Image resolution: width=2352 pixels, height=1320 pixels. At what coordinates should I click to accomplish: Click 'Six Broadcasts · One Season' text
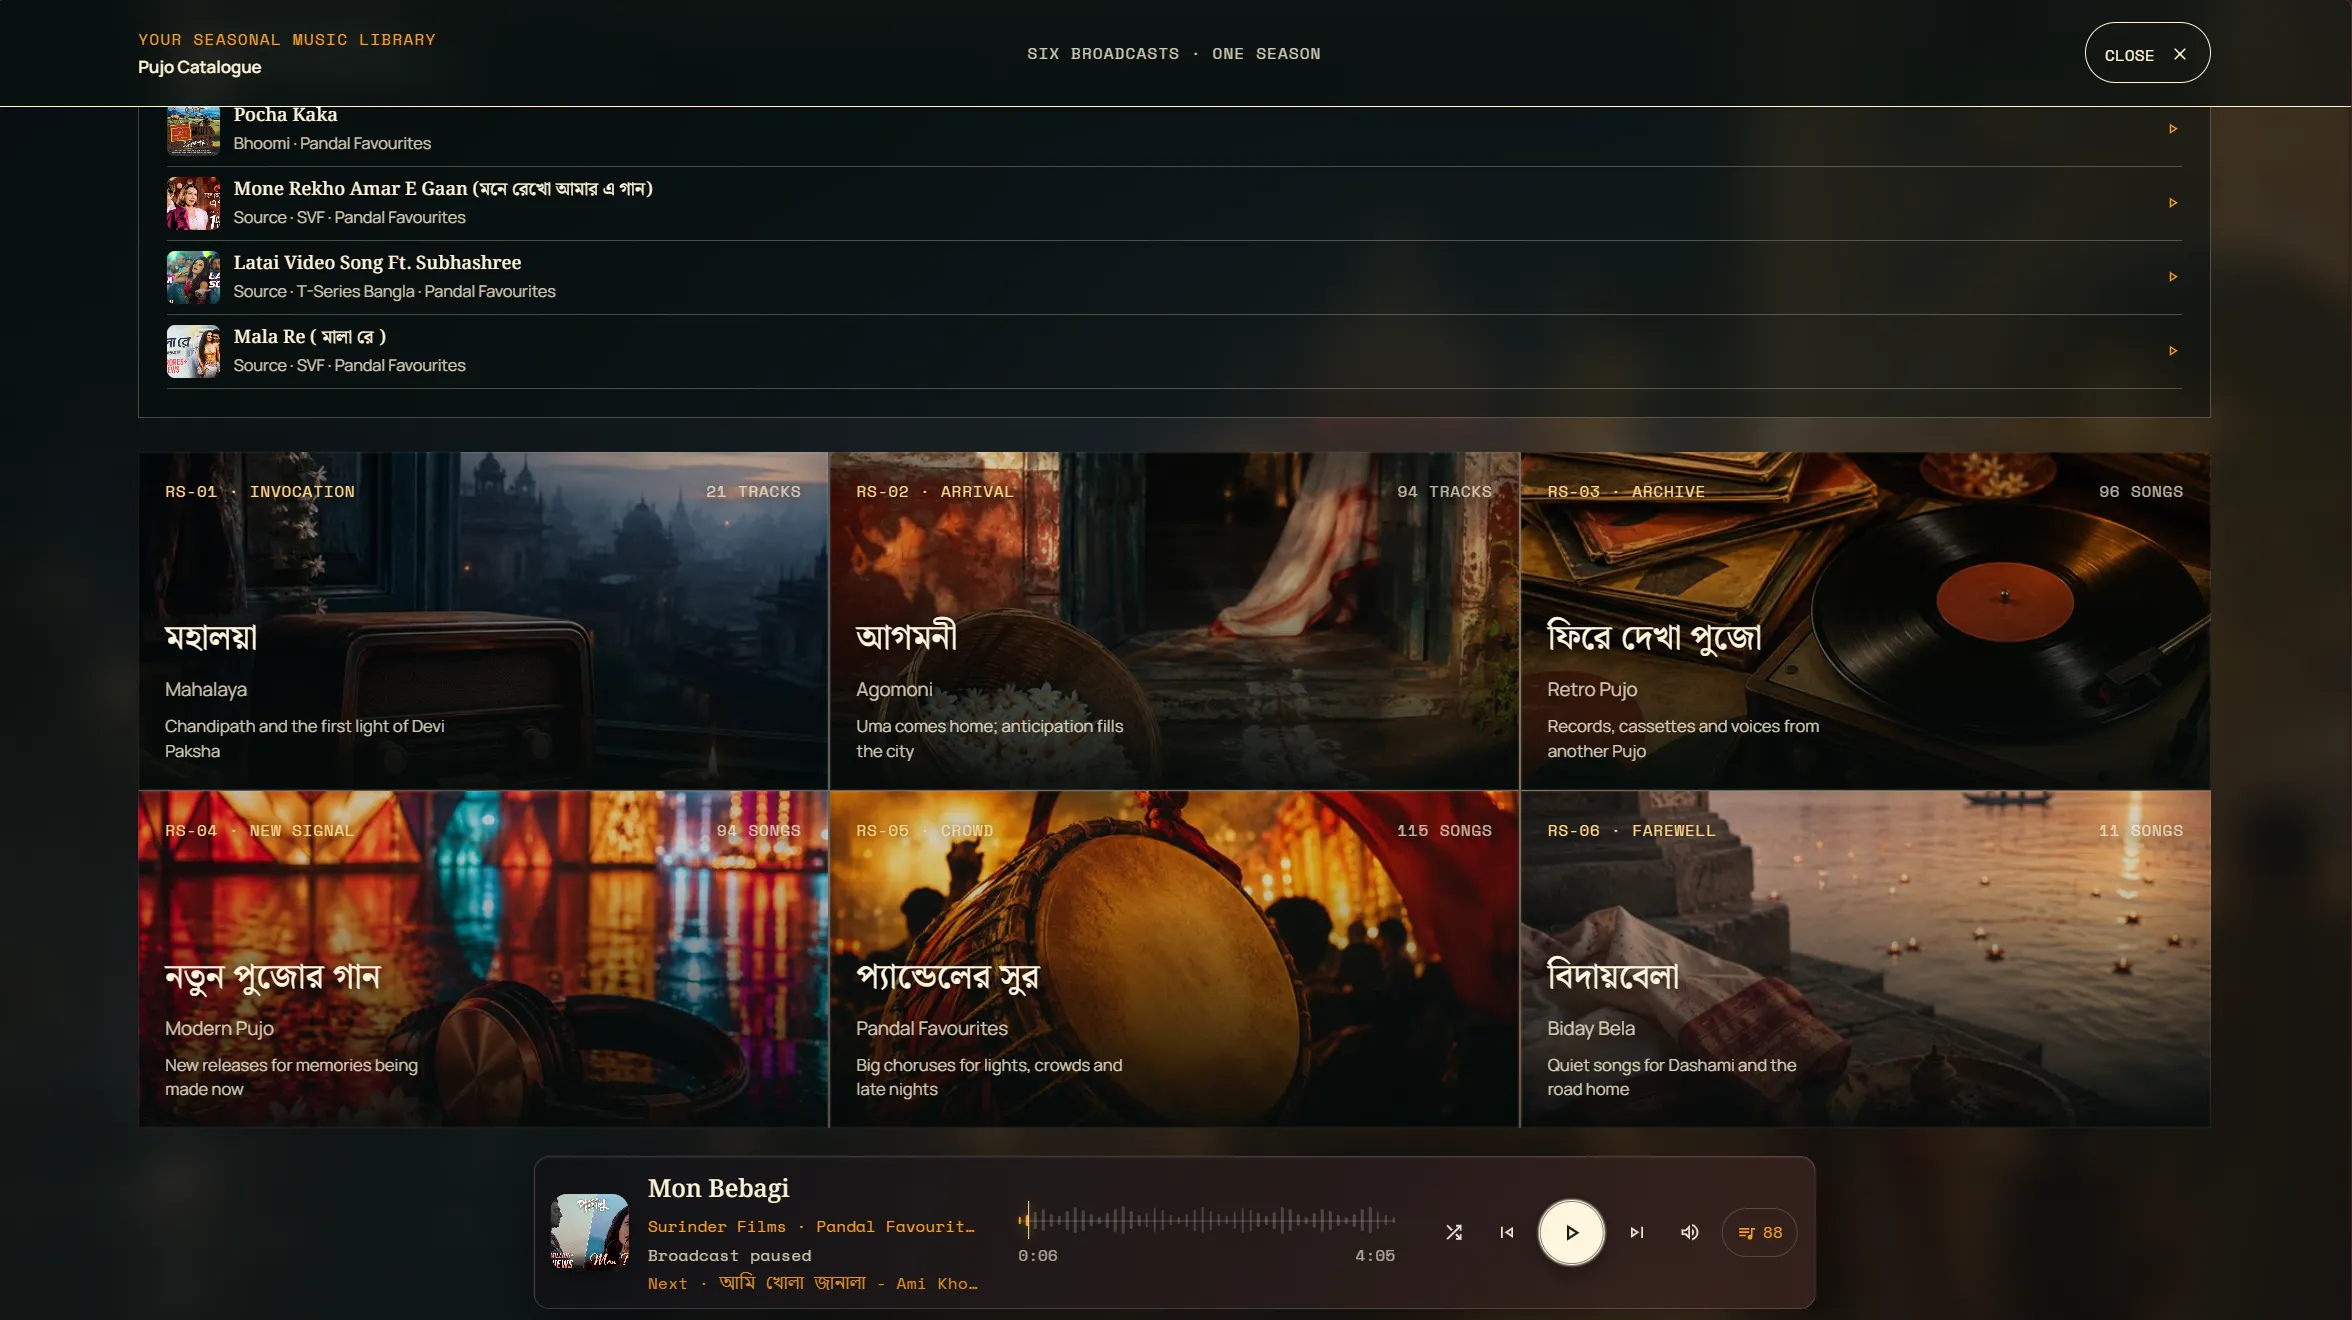click(1174, 54)
